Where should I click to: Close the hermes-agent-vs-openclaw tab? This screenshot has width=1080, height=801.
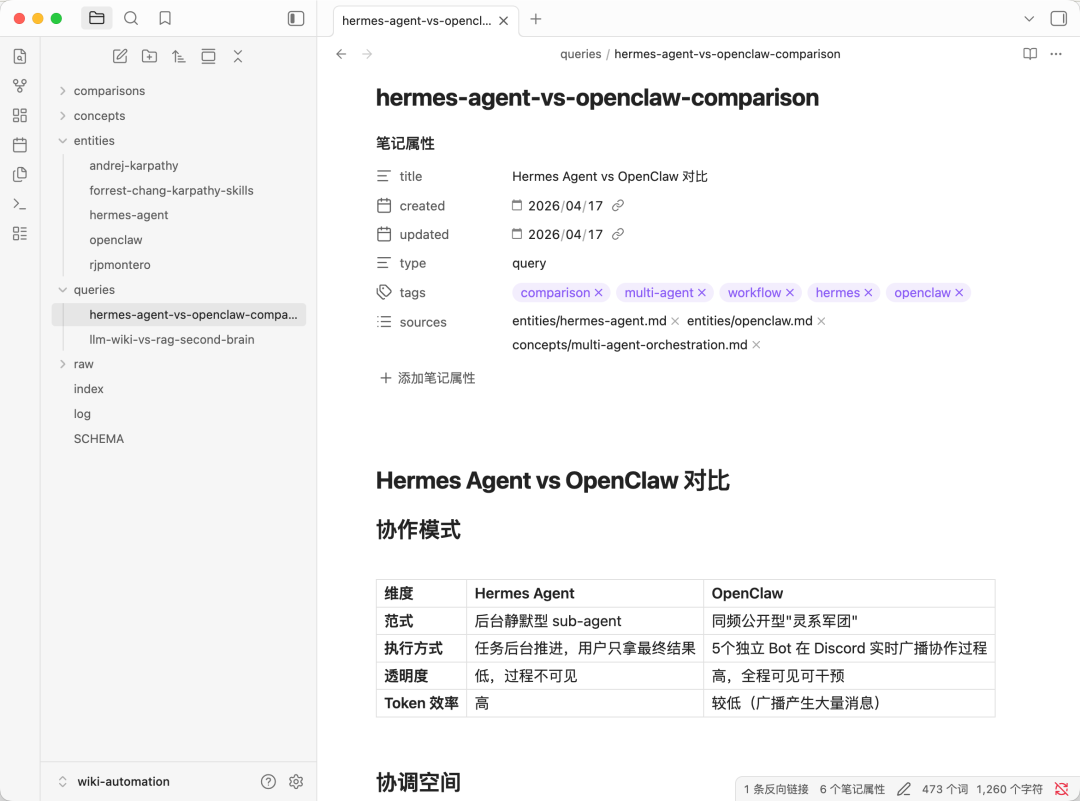pyautogui.click(x=503, y=21)
